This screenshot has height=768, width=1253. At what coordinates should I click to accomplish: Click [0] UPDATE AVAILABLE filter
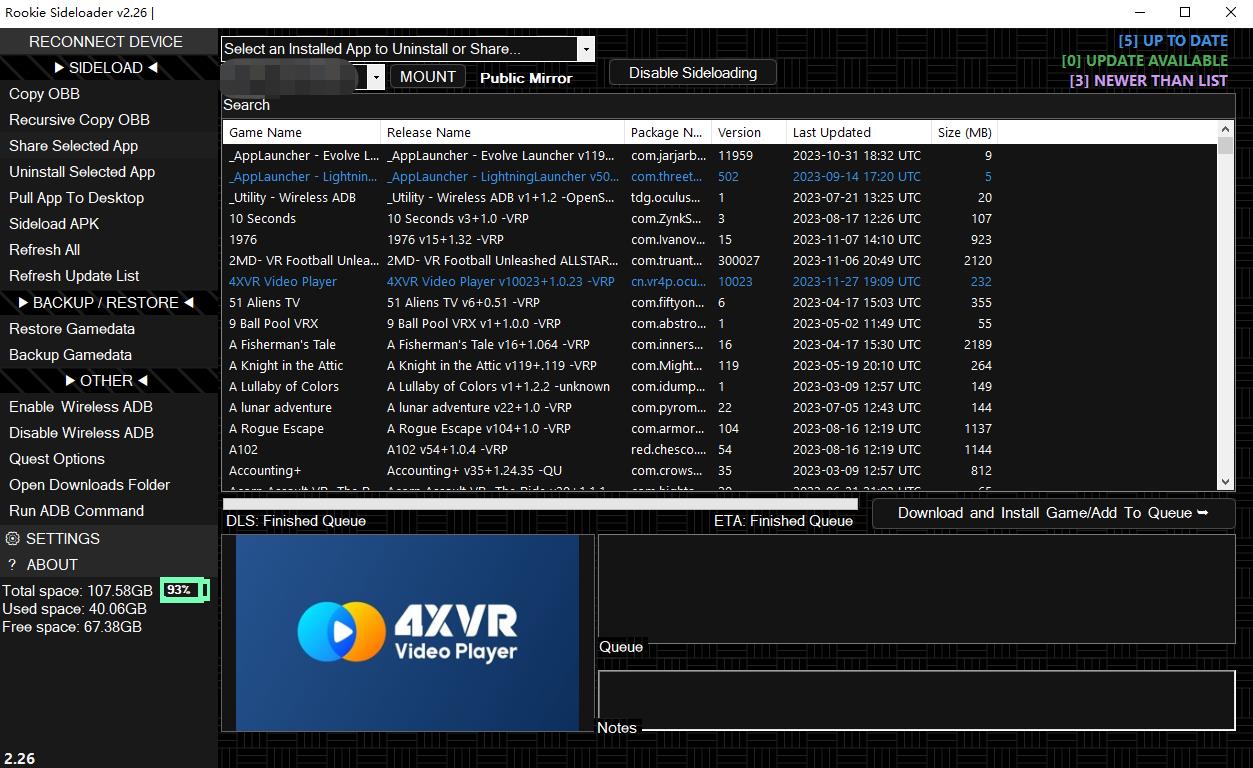coord(1145,61)
